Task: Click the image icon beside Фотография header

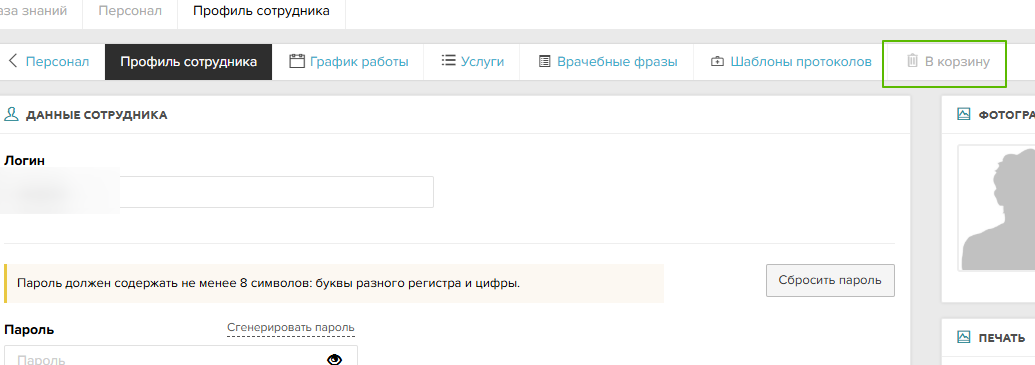Action: 963,114
